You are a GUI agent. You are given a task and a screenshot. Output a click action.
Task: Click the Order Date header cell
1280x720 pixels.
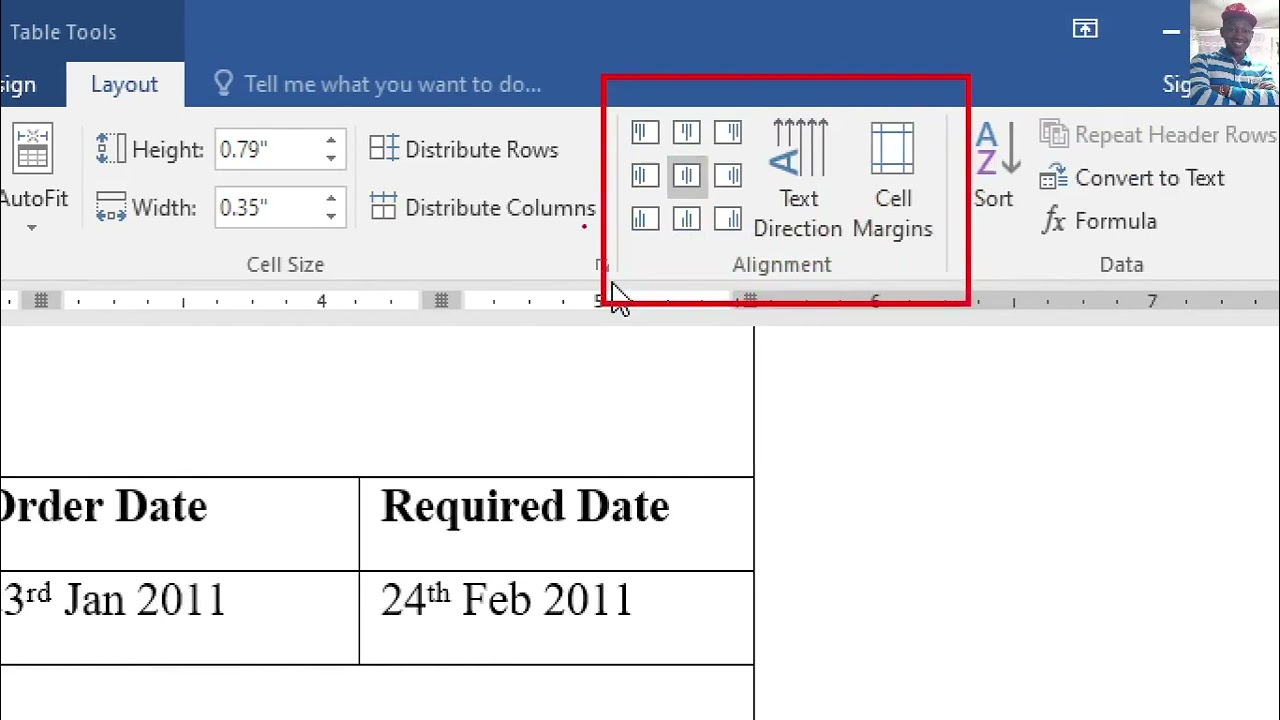[x=179, y=524]
